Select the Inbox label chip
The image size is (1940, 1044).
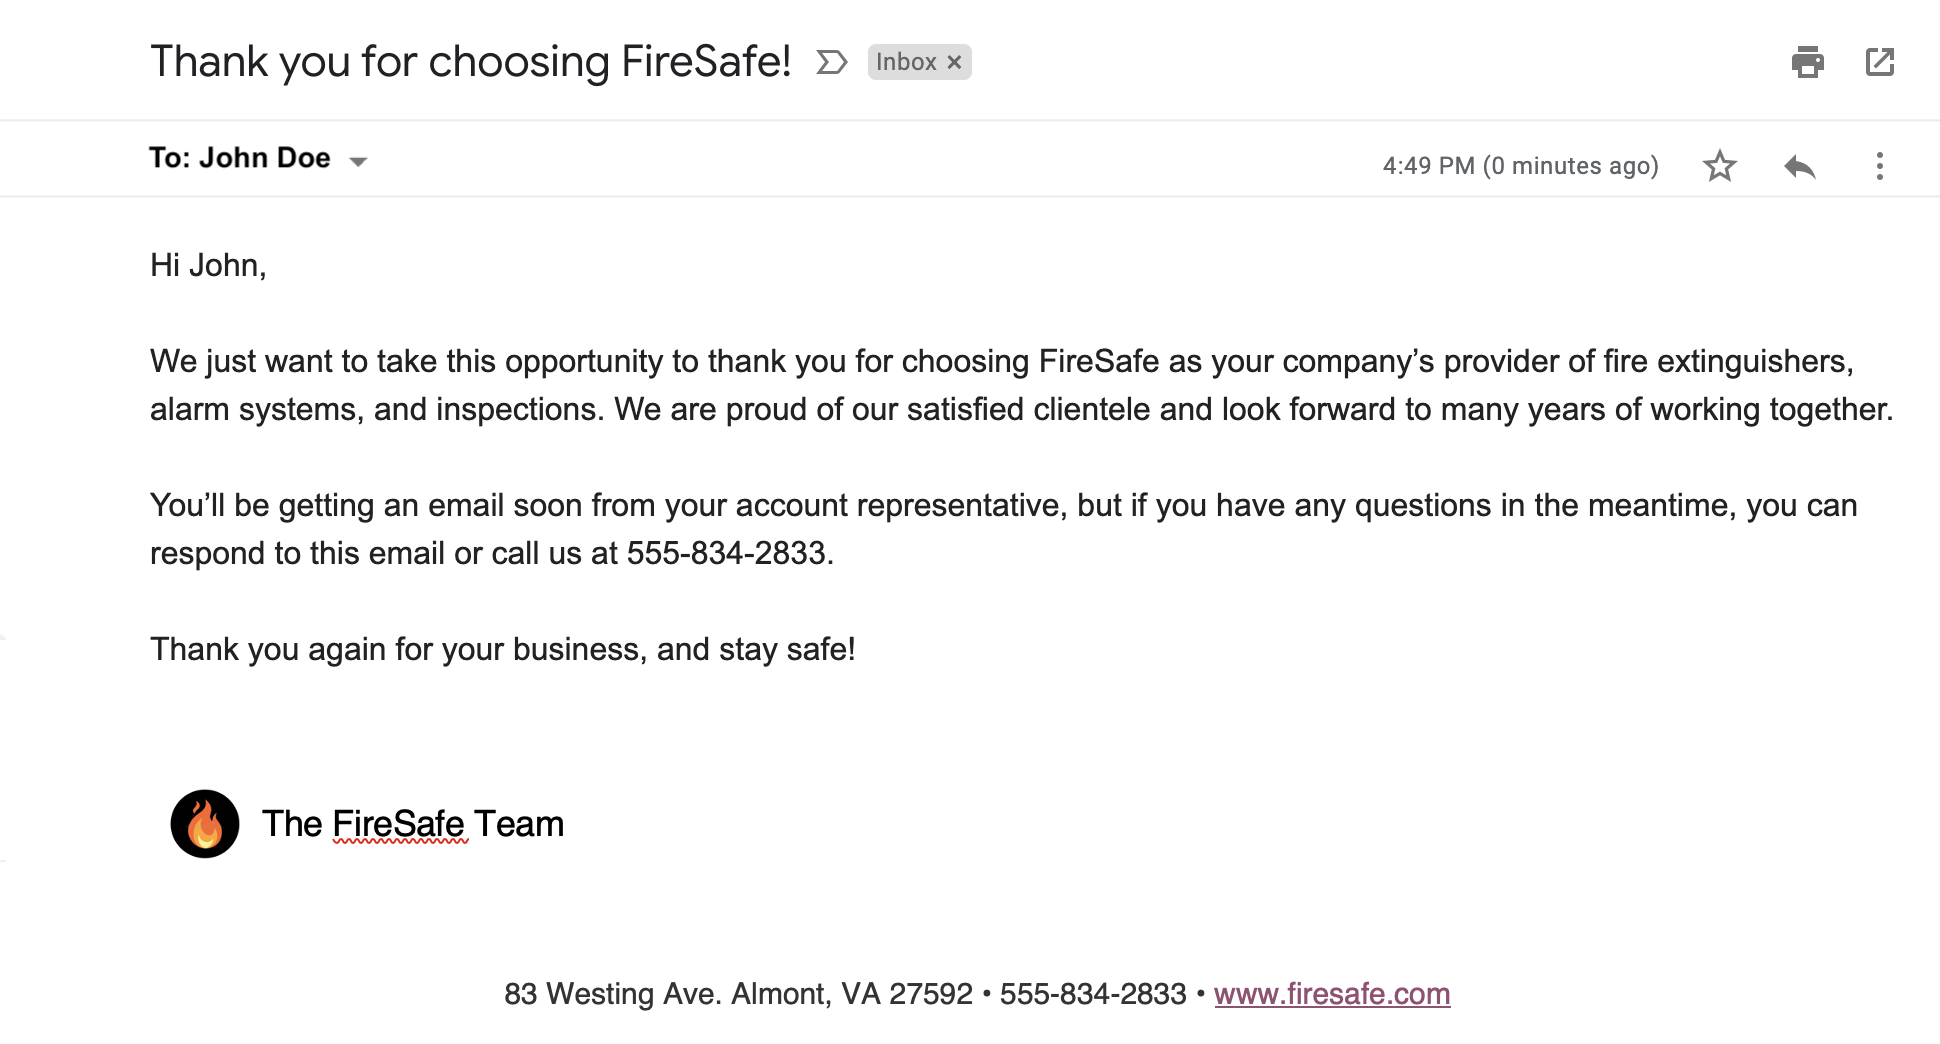(x=905, y=61)
